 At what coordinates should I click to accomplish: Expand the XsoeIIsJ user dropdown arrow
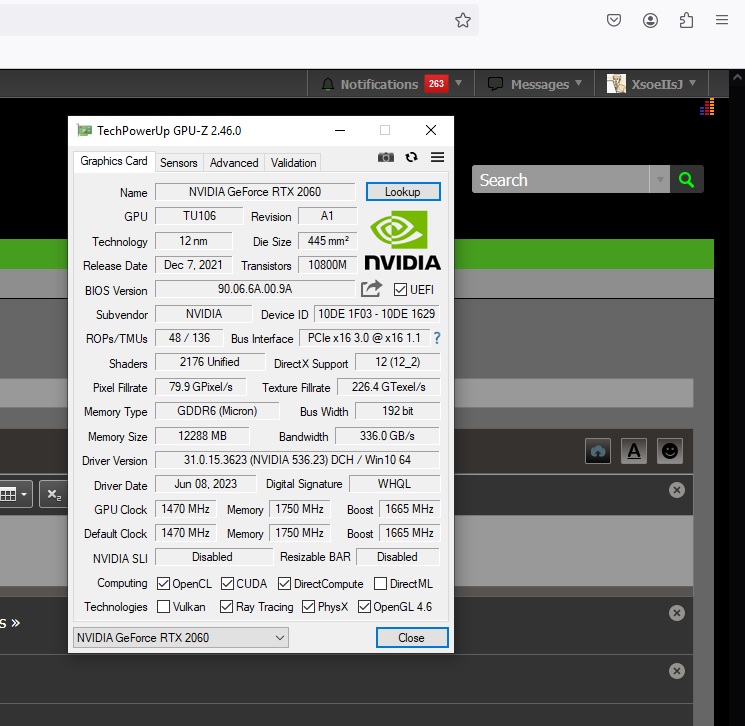pyautogui.click(x=692, y=83)
